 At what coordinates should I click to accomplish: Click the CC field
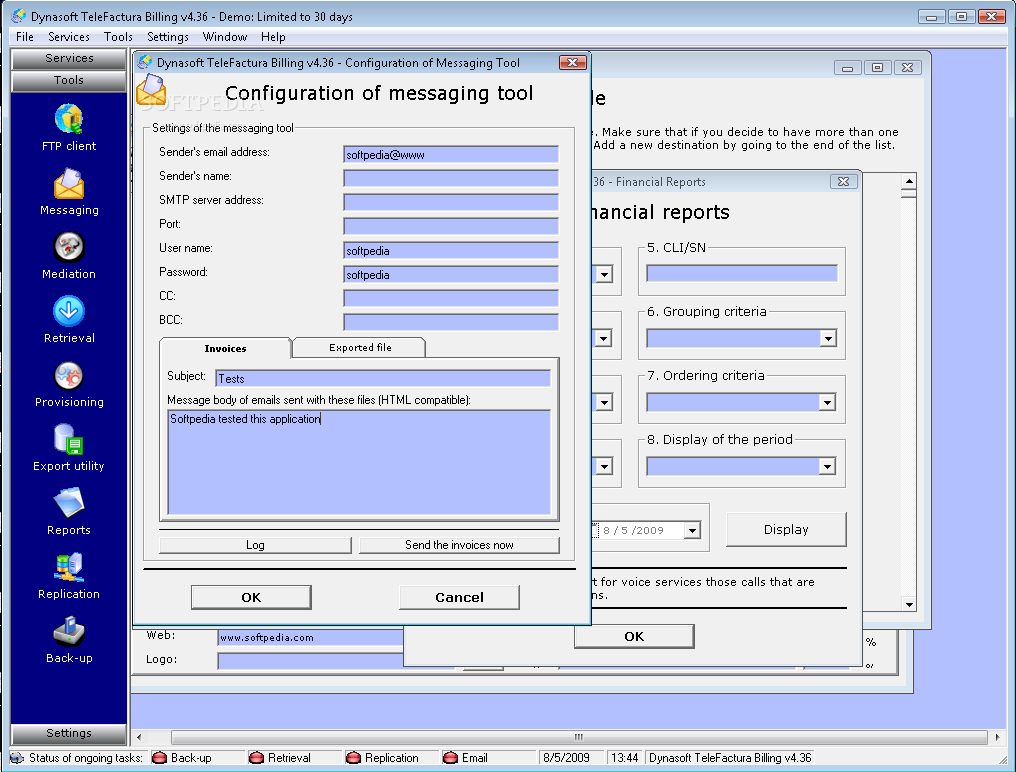[451, 298]
